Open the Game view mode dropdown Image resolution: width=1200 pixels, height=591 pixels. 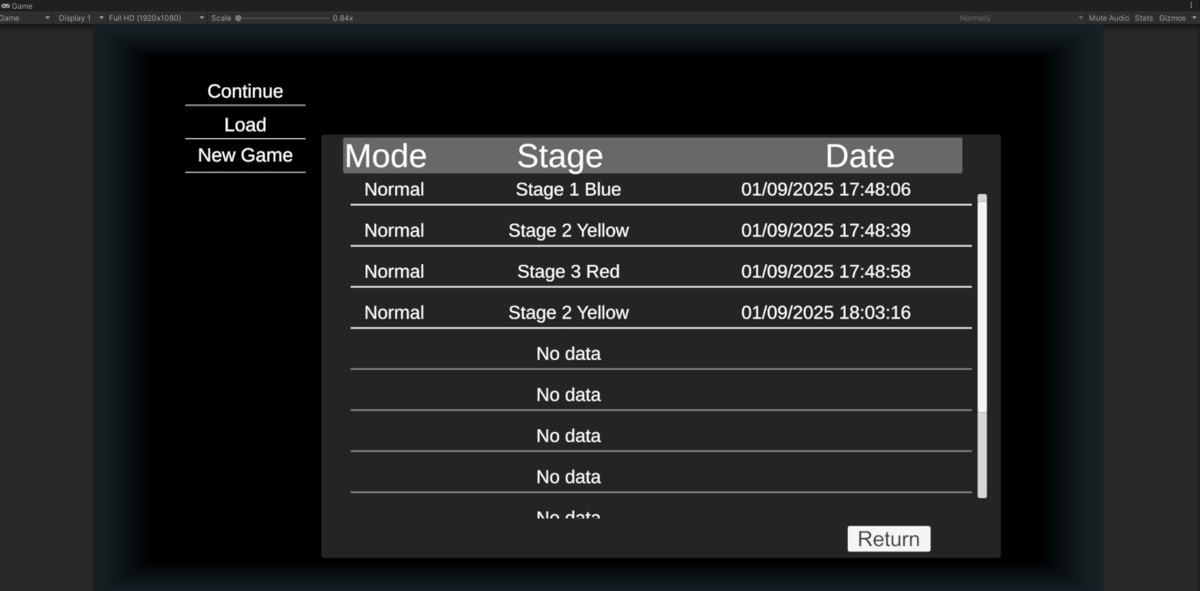(25, 18)
